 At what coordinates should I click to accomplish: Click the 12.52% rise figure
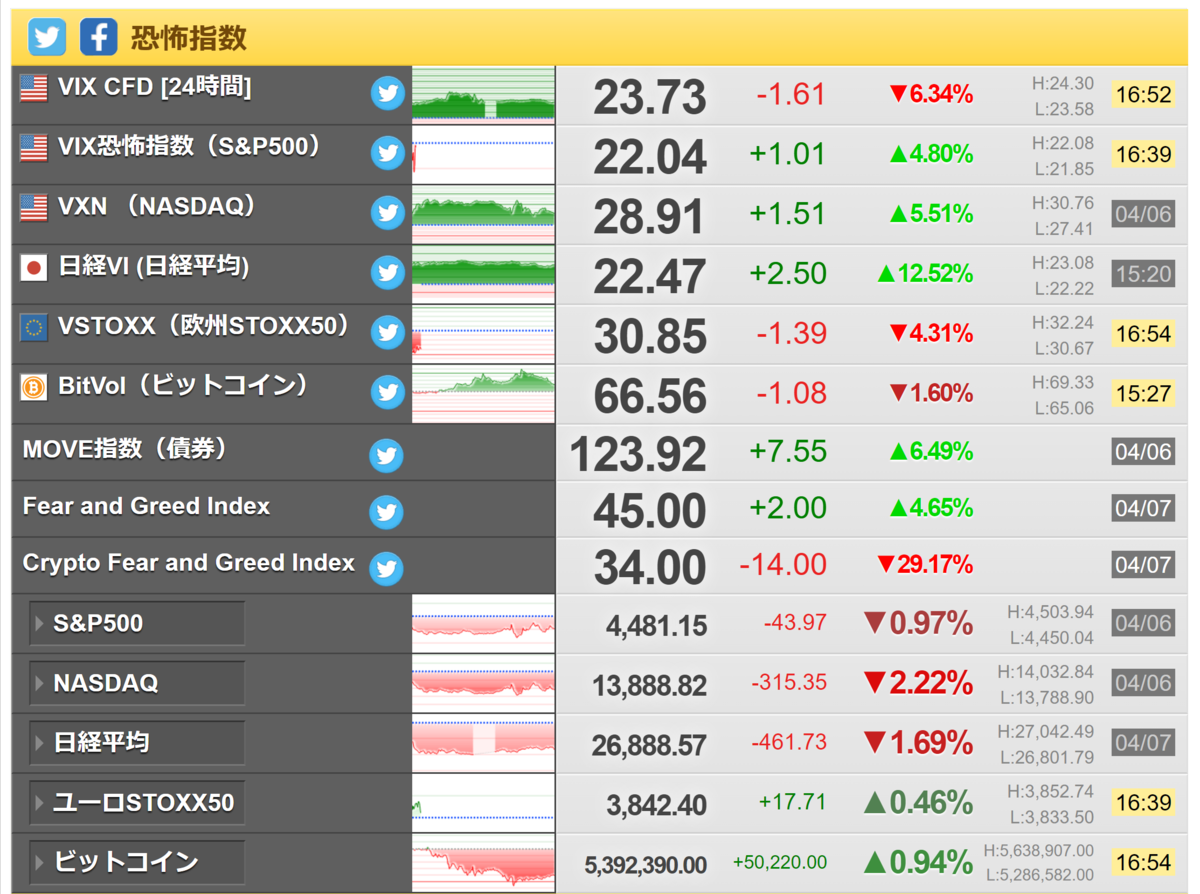pyautogui.click(x=925, y=273)
